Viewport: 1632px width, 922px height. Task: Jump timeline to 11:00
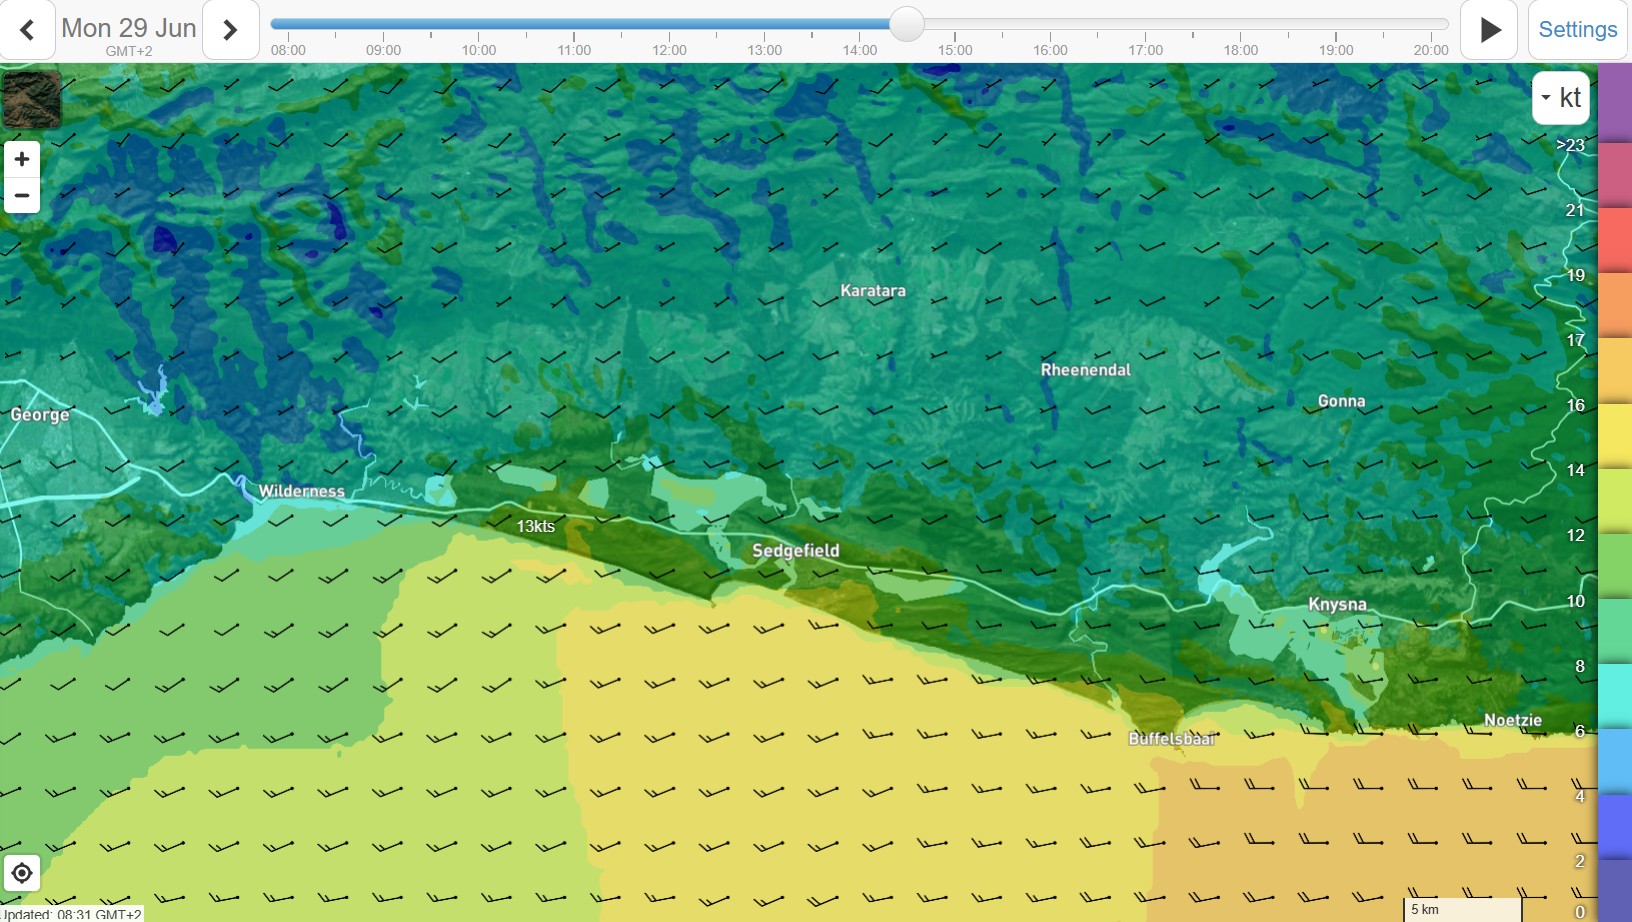[574, 50]
